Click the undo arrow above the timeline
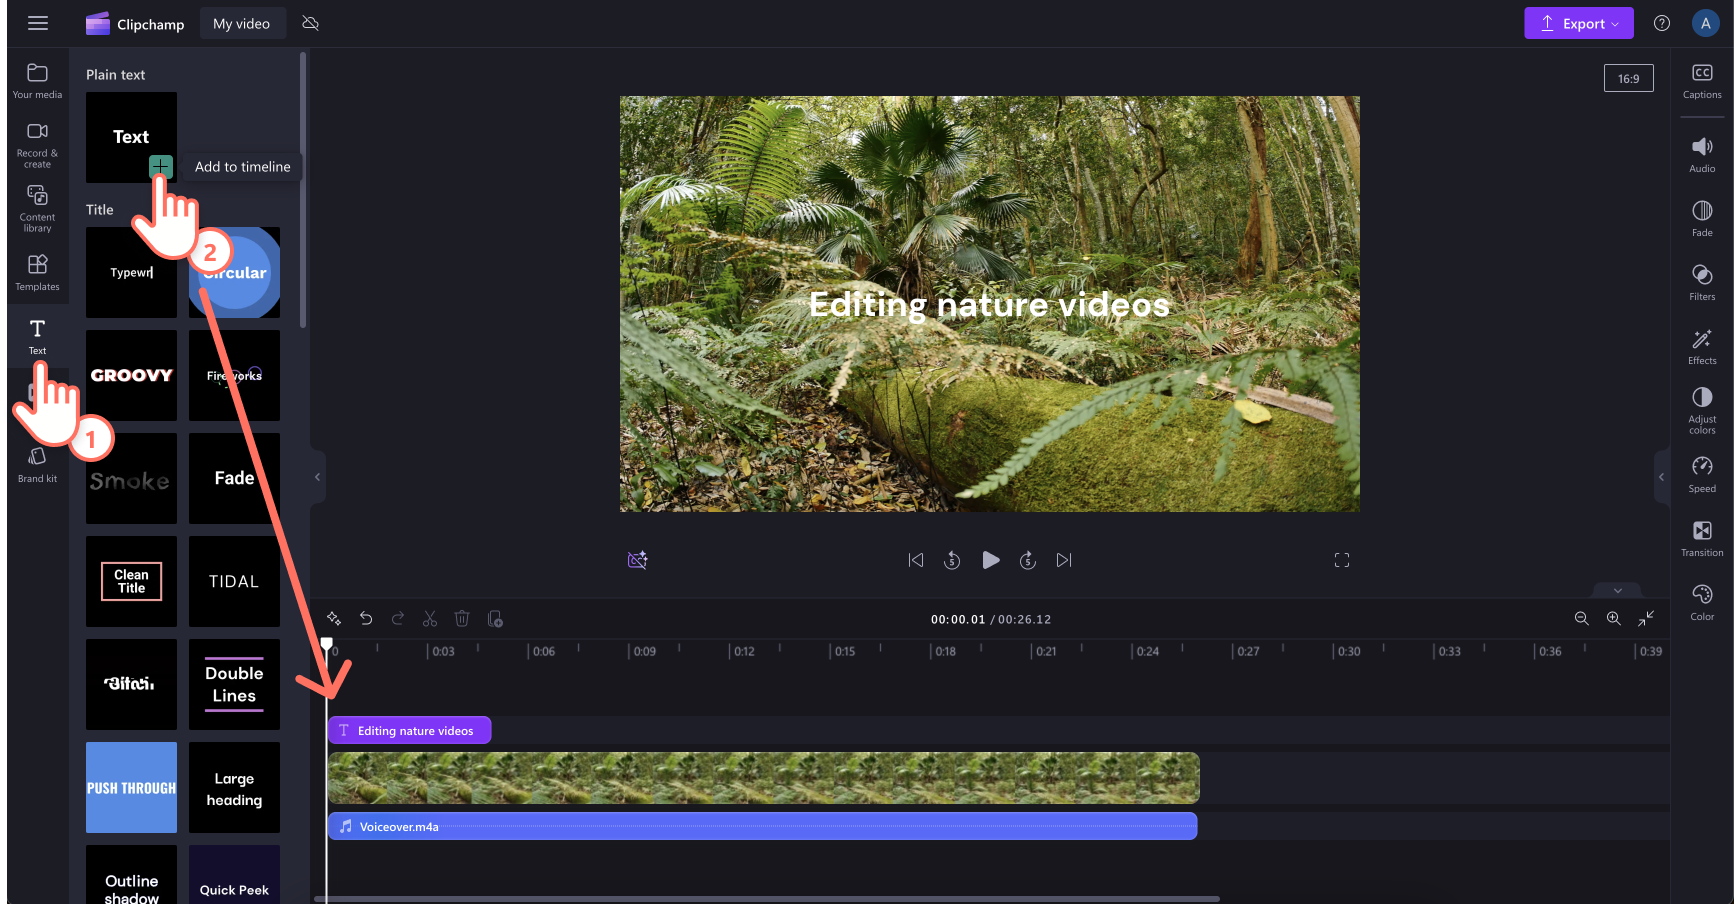 pyautogui.click(x=366, y=618)
